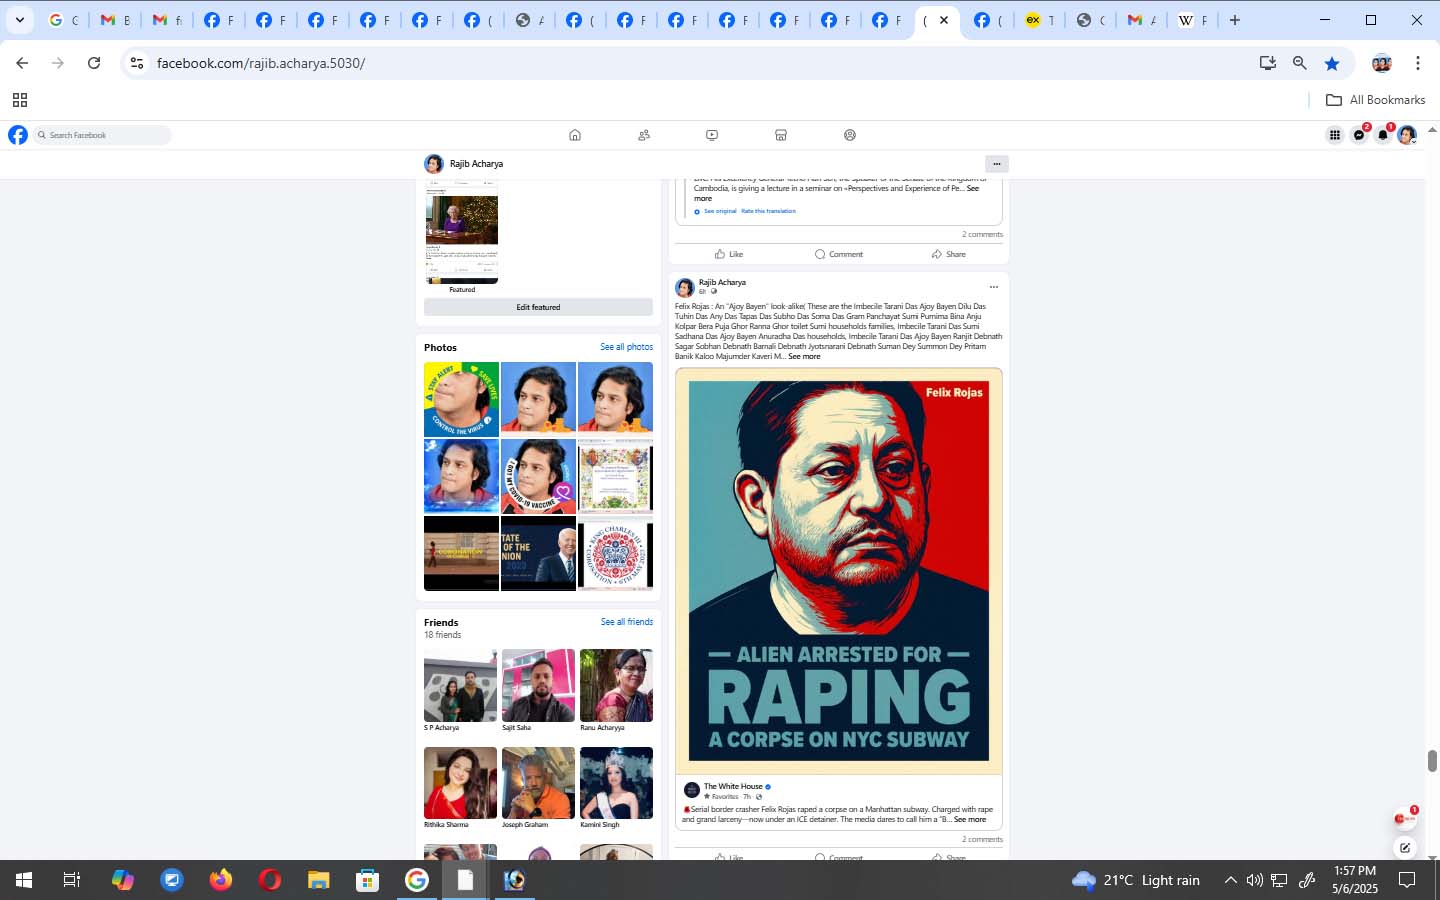Open the Facebook menu grid icon
The width and height of the screenshot is (1440, 900).
point(1335,135)
